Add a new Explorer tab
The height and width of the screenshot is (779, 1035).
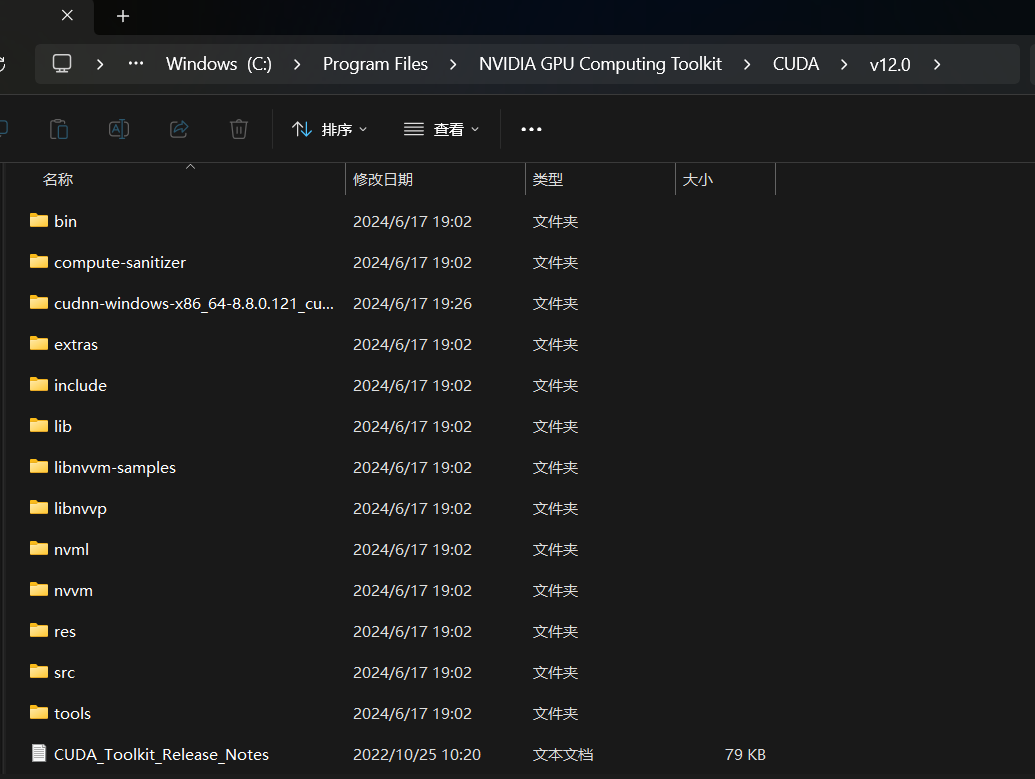click(123, 16)
